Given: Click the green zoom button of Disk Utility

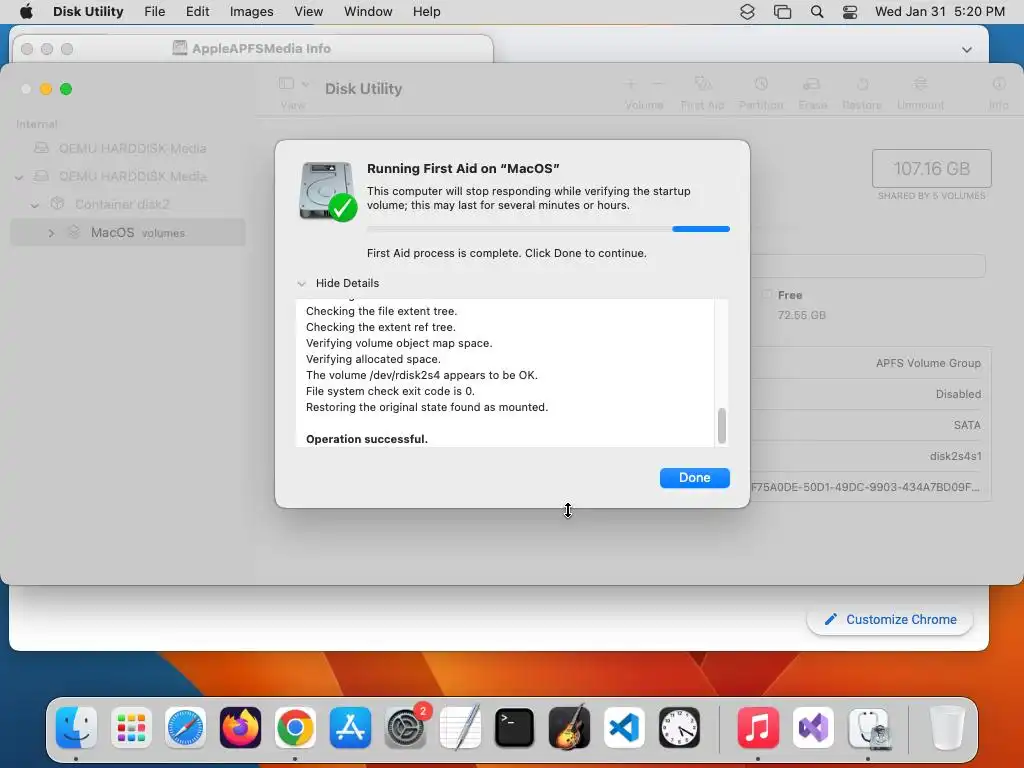Looking at the screenshot, I should 66,89.
